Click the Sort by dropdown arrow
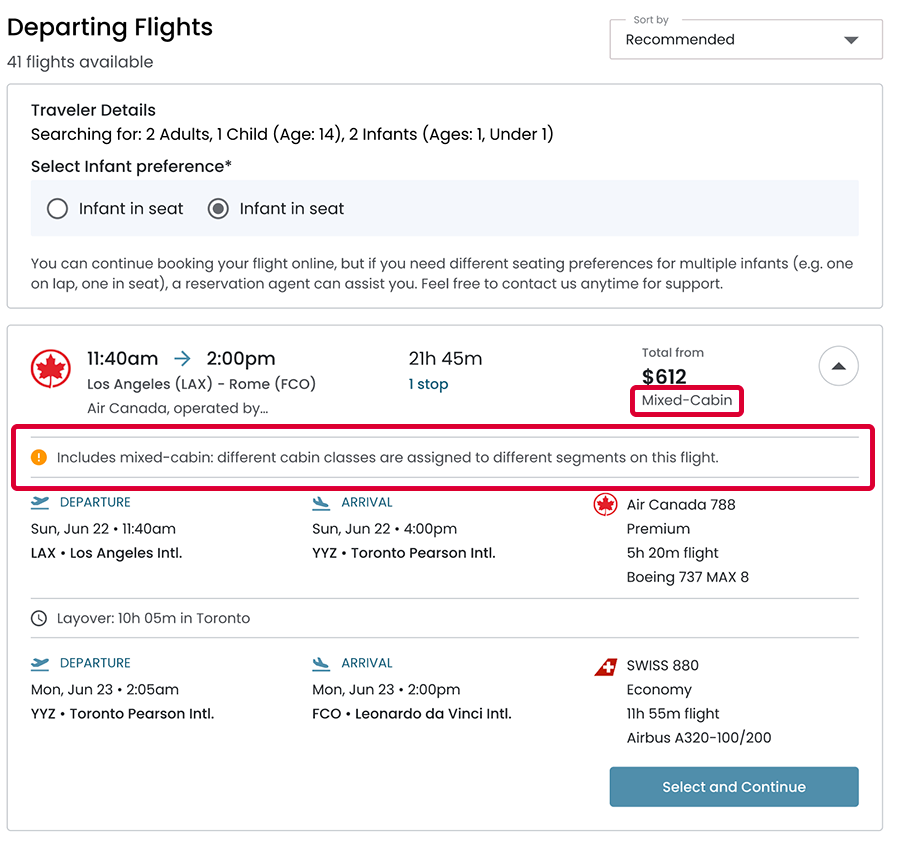Image resolution: width=900 pixels, height=844 pixels. [x=851, y=41]
